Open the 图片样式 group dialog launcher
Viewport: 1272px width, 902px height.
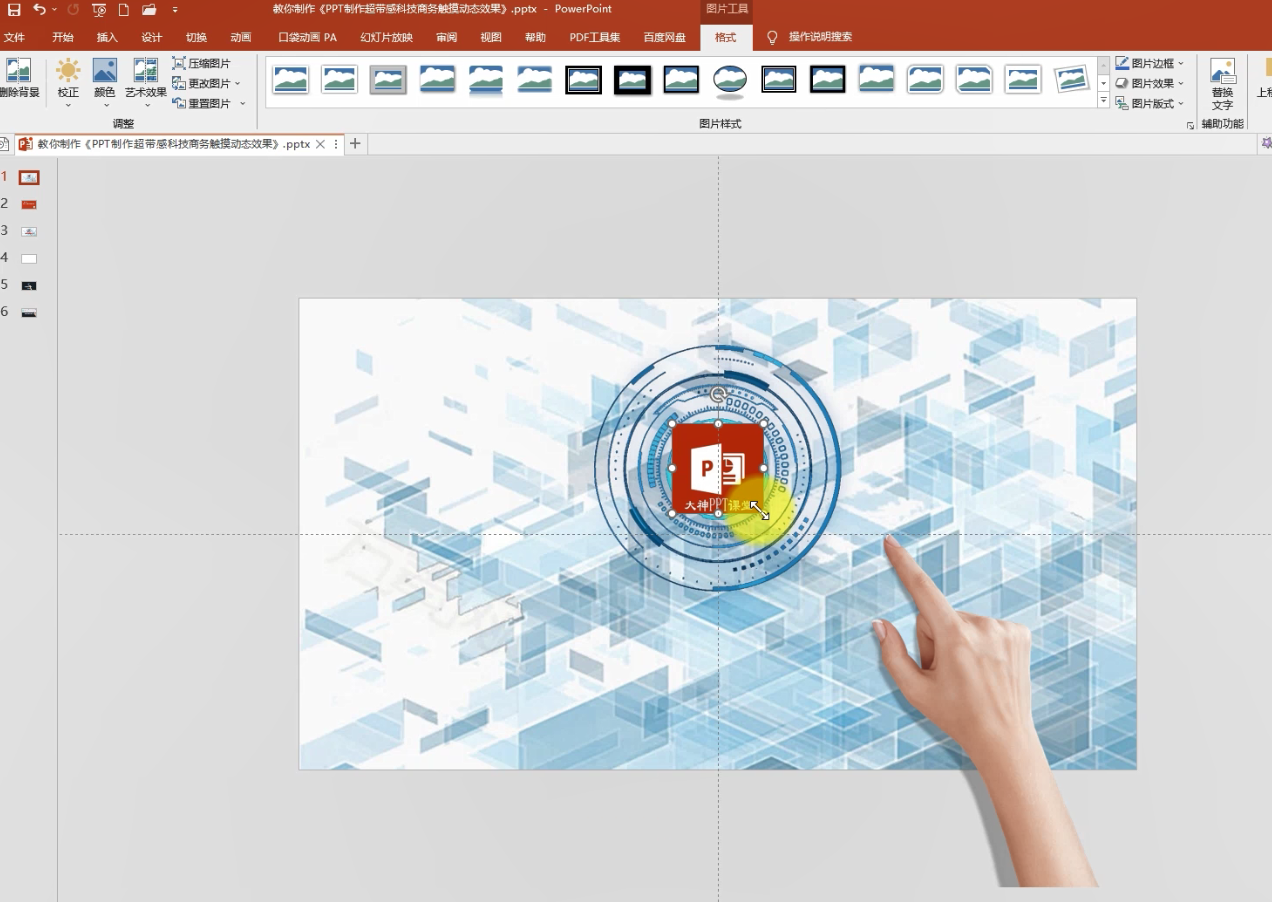1190,125
